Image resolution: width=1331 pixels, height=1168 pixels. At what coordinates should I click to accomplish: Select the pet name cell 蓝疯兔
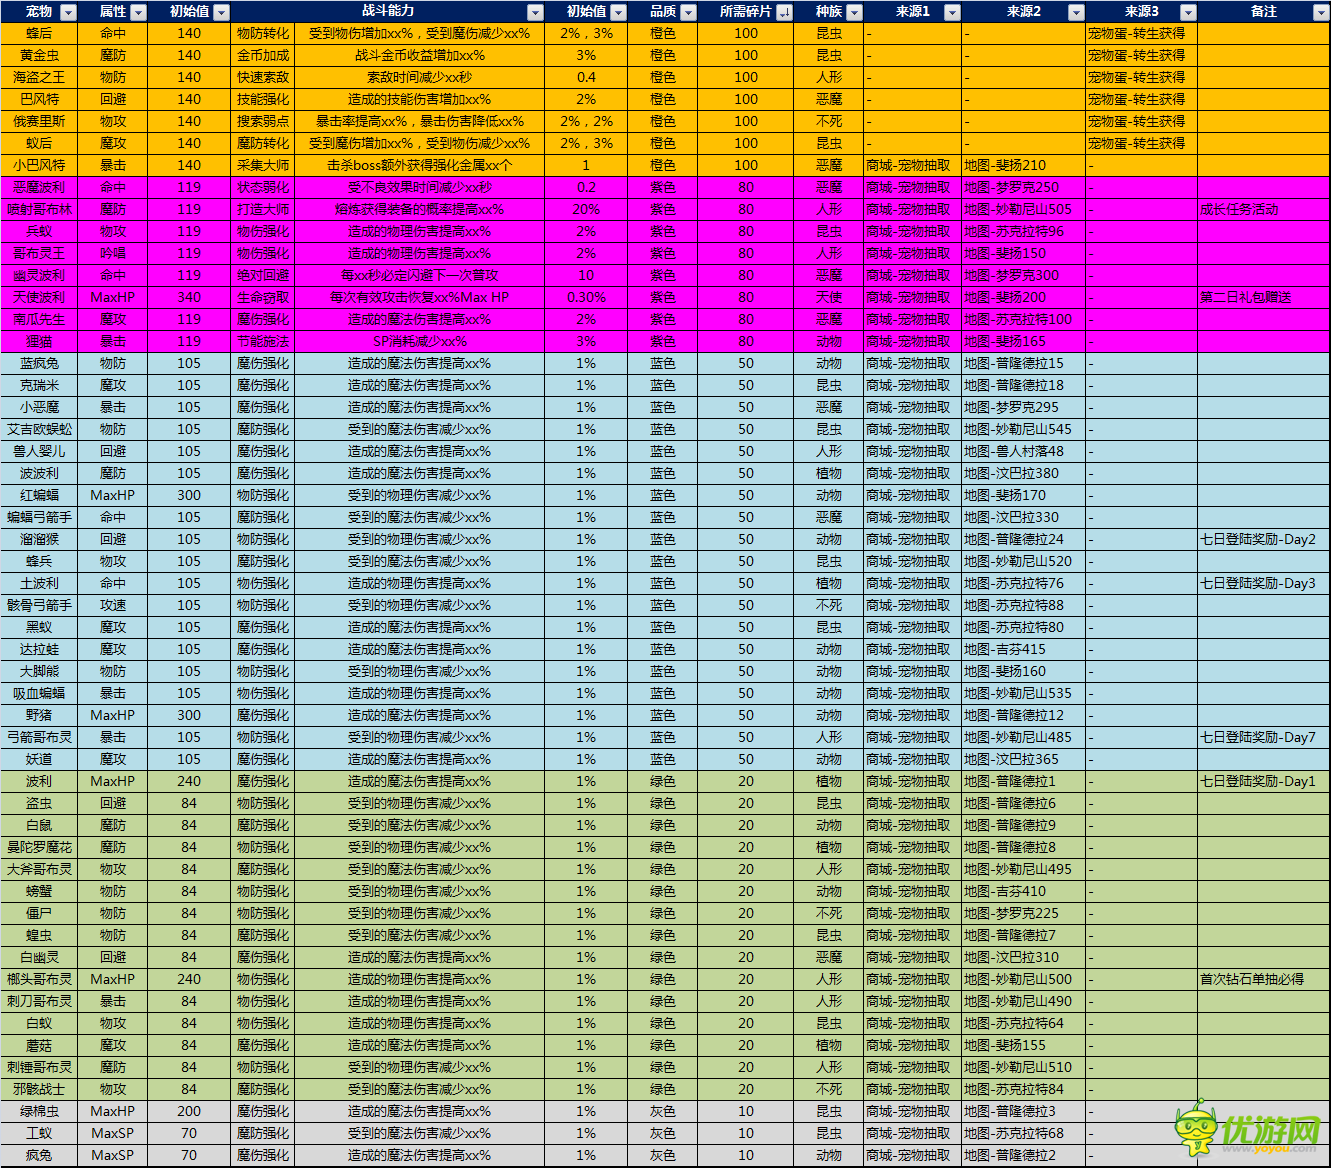[x=39, y=363]
